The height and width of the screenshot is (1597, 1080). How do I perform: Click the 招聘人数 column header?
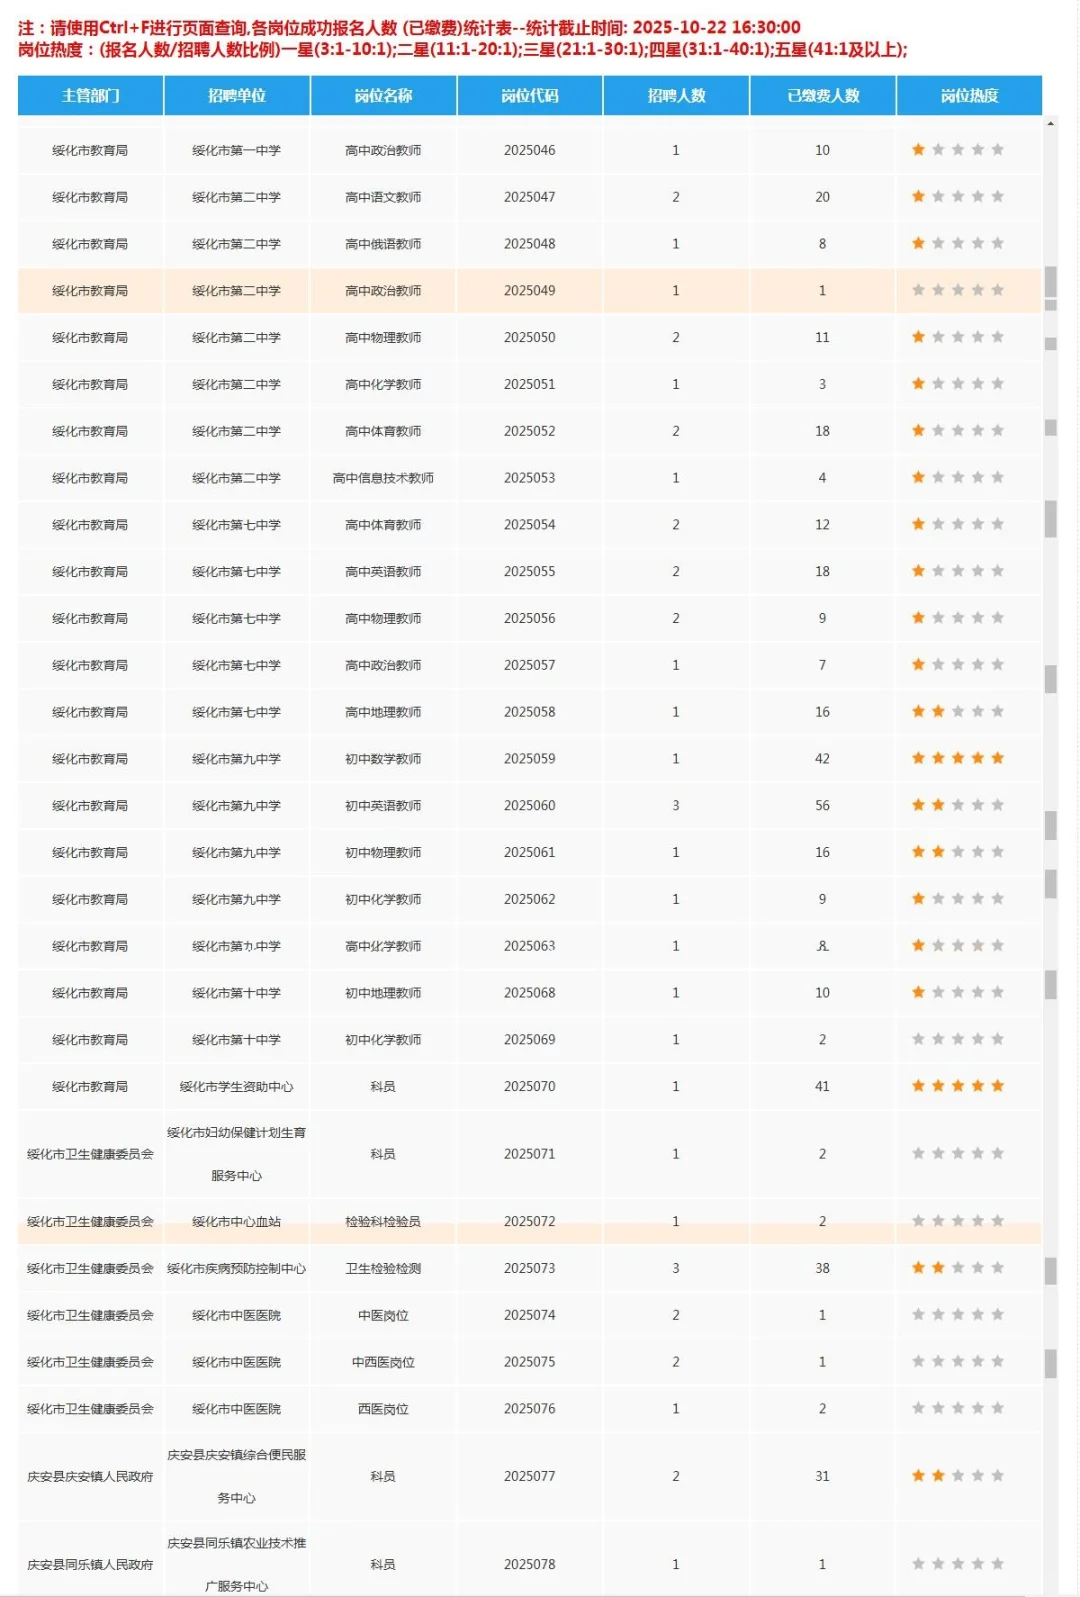pyautogui.click(x=676, y=96)
